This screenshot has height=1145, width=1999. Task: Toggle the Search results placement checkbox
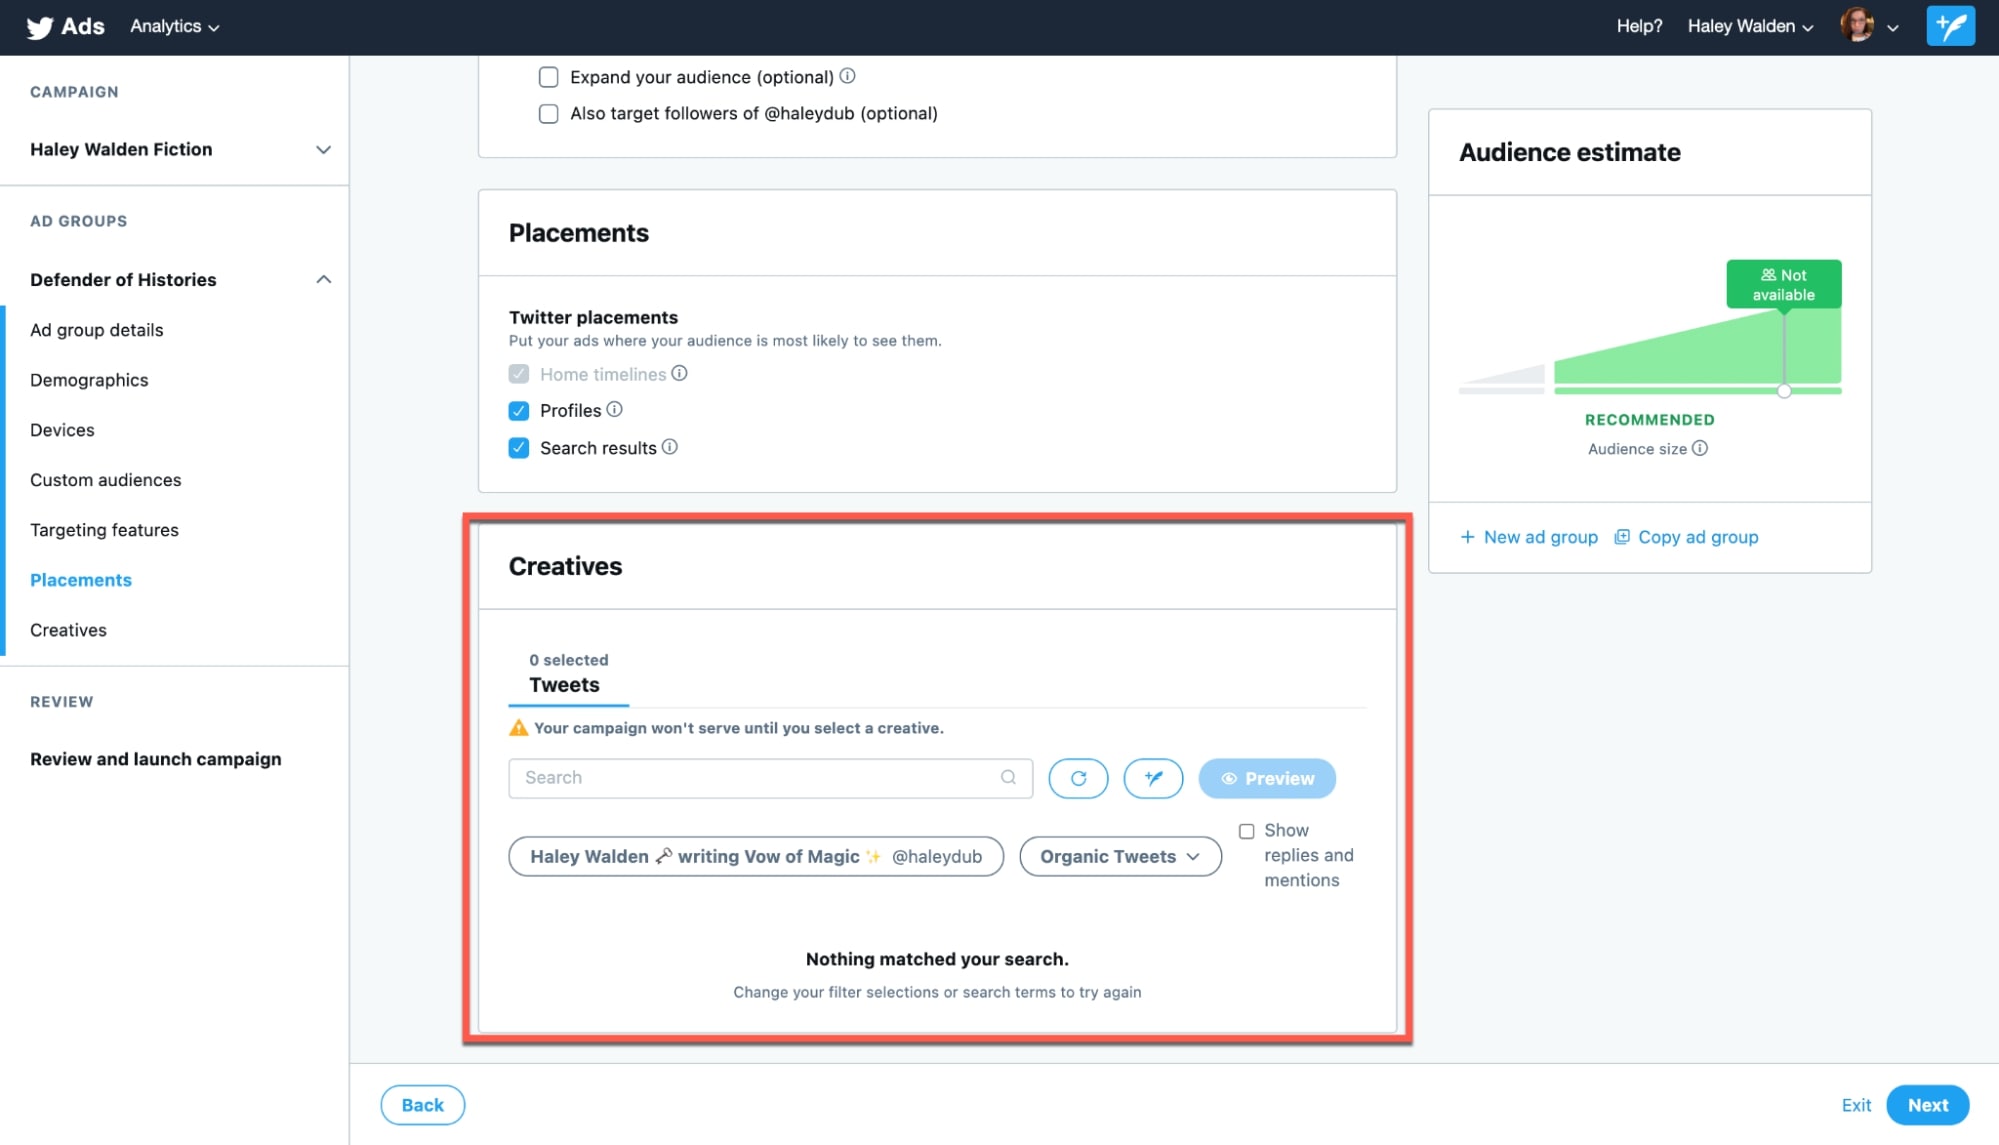(x=519, y=446)
